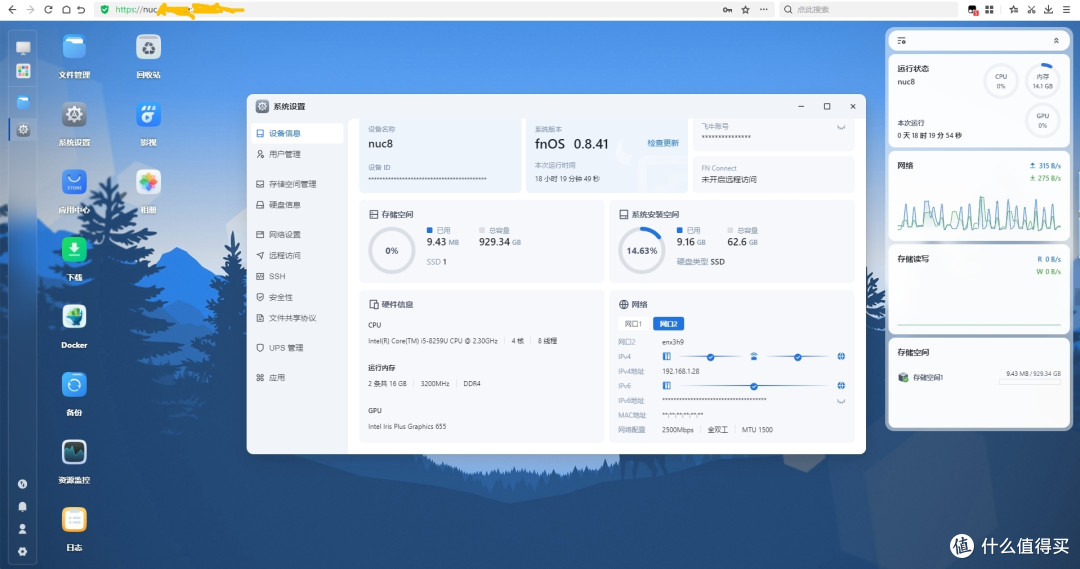Click the IPv4 globe internet icon

coord(841,357)
